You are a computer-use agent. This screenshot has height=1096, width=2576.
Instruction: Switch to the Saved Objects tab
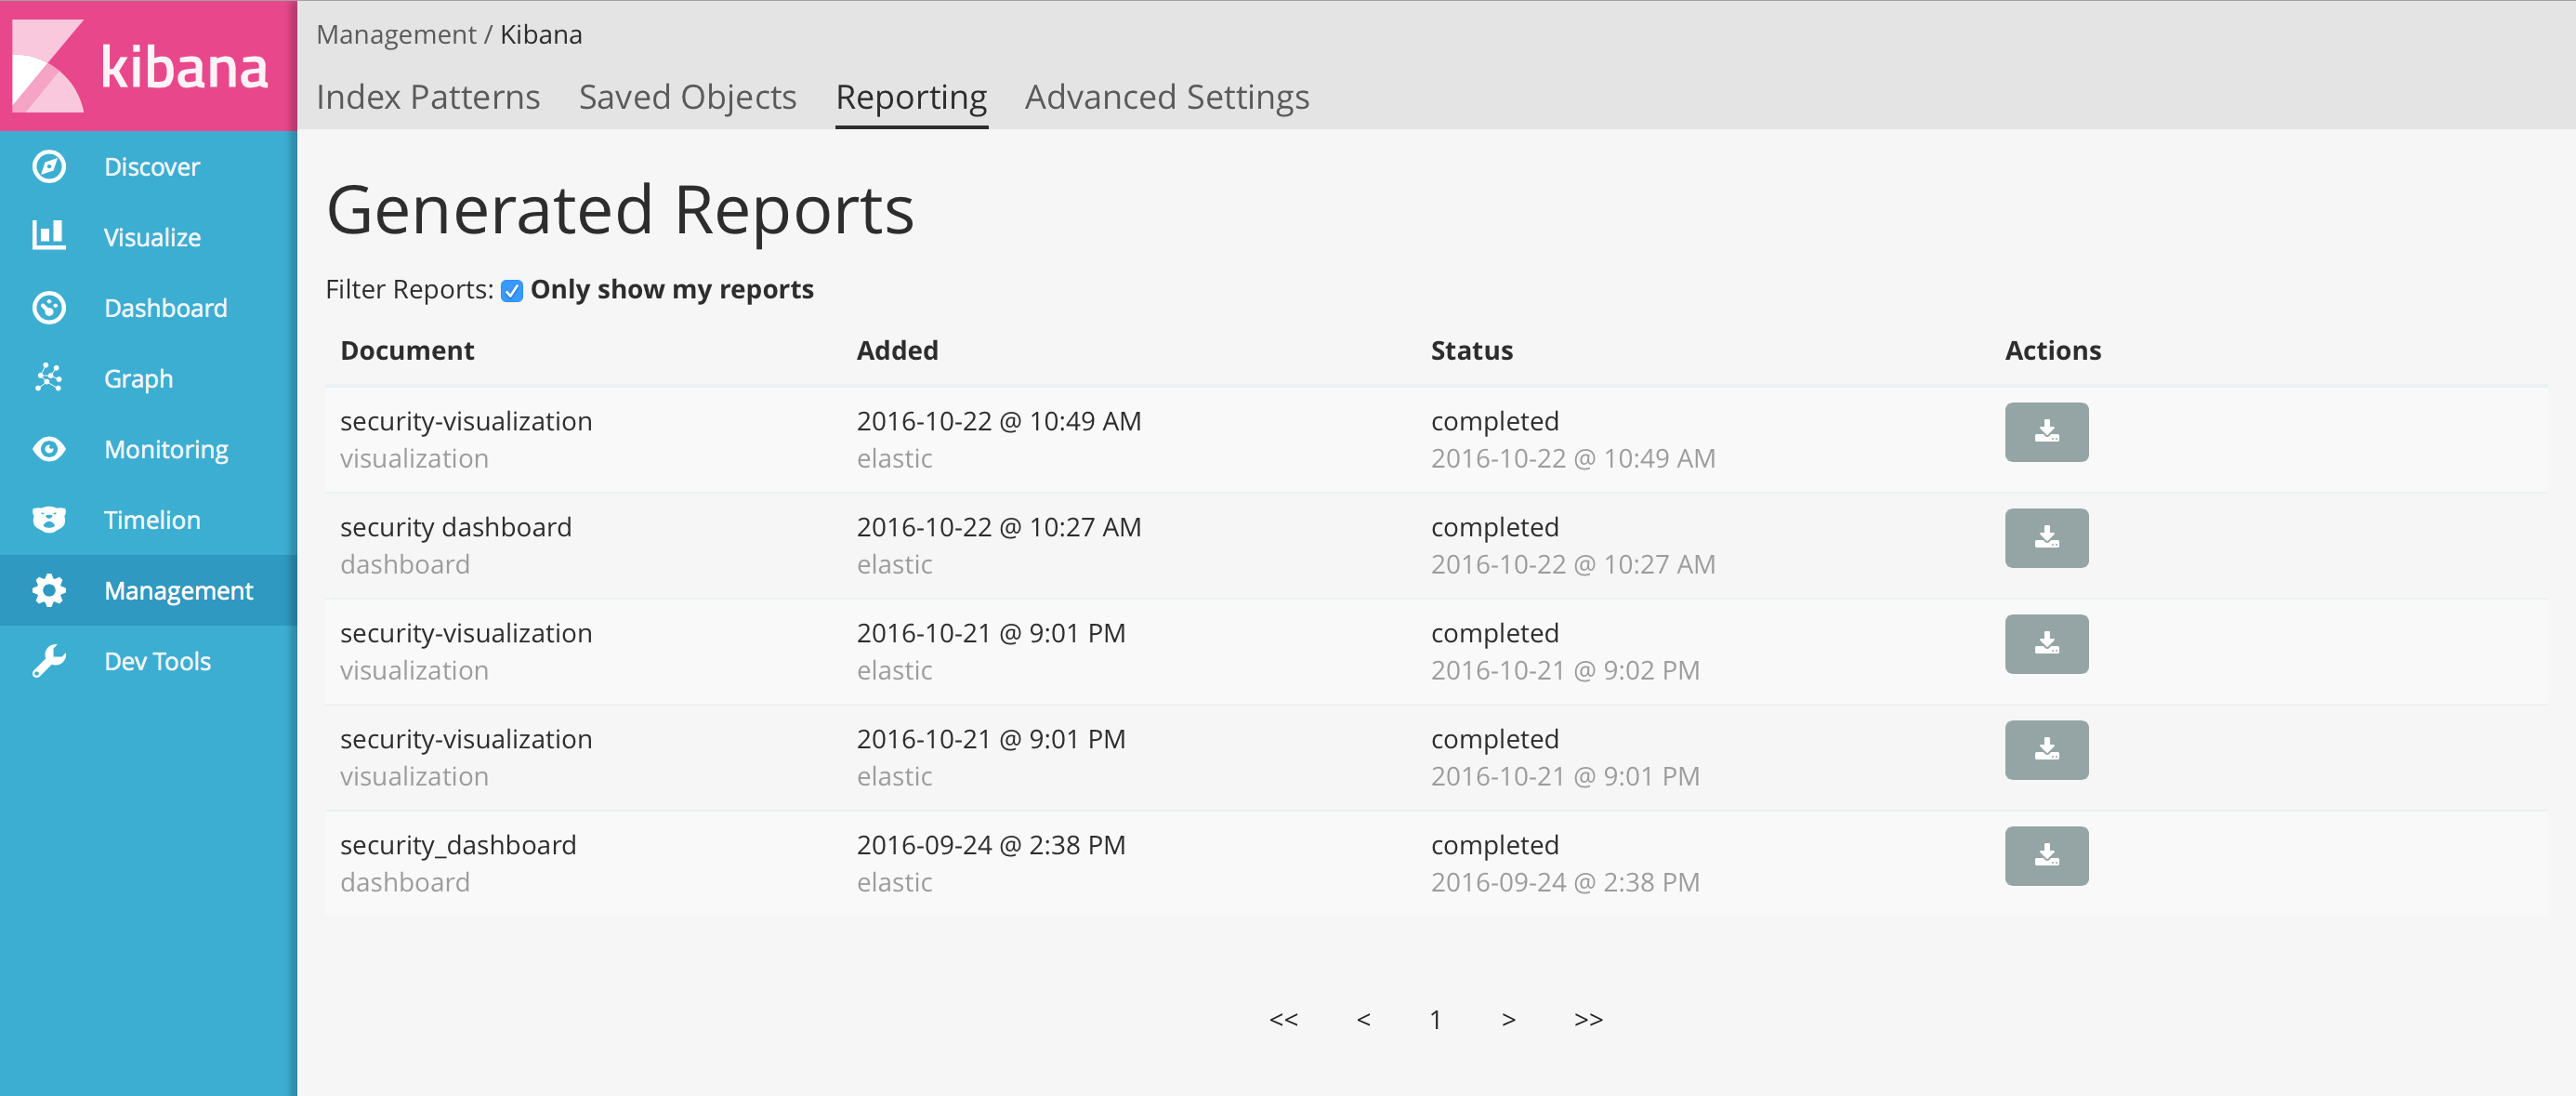point(687,97)
